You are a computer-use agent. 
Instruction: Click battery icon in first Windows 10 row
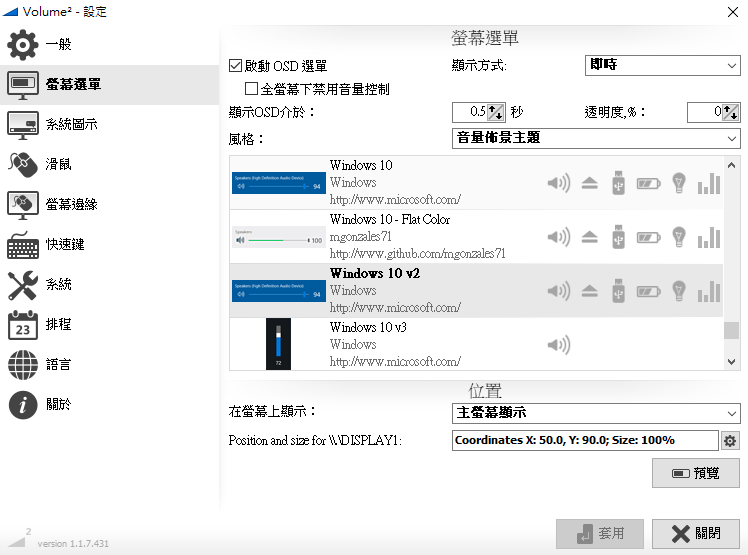tap(649, 183)
